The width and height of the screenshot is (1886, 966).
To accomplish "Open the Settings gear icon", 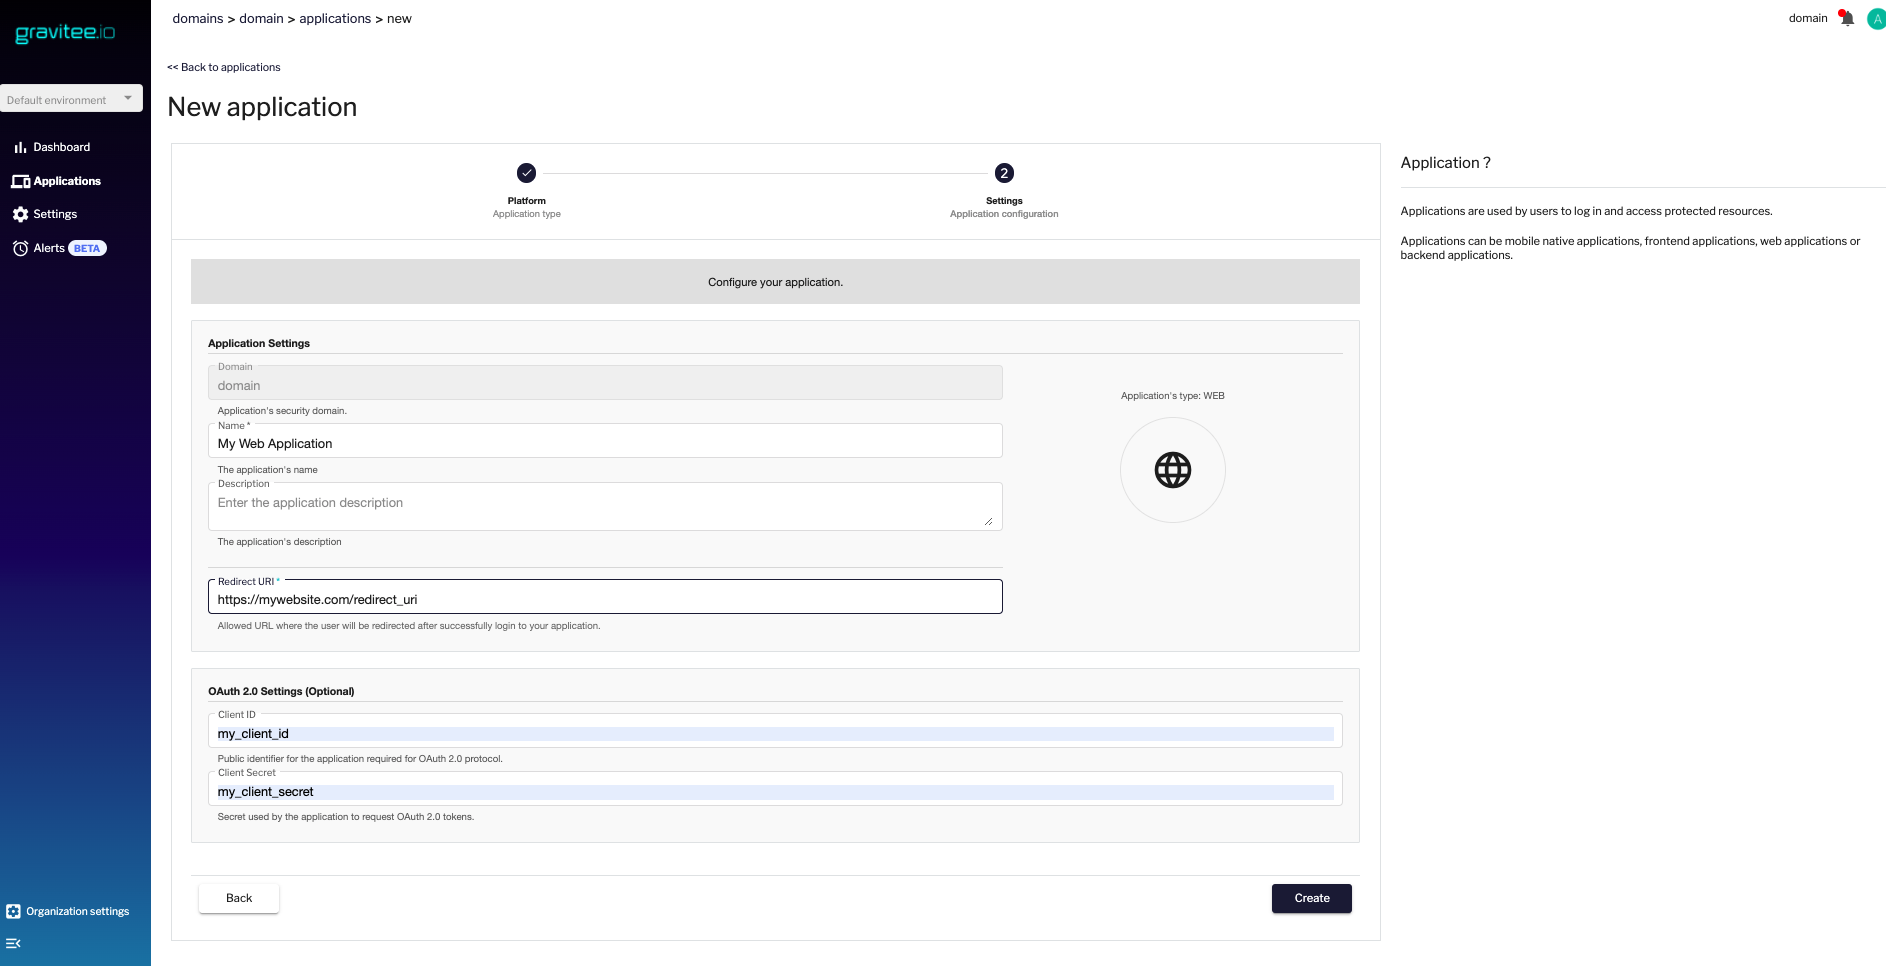I will [20, 214].
